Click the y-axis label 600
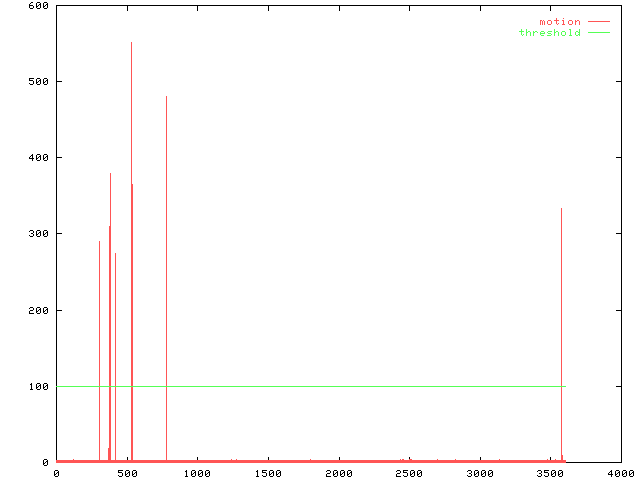The image size is (640, 480). click(x=38, y=6)
